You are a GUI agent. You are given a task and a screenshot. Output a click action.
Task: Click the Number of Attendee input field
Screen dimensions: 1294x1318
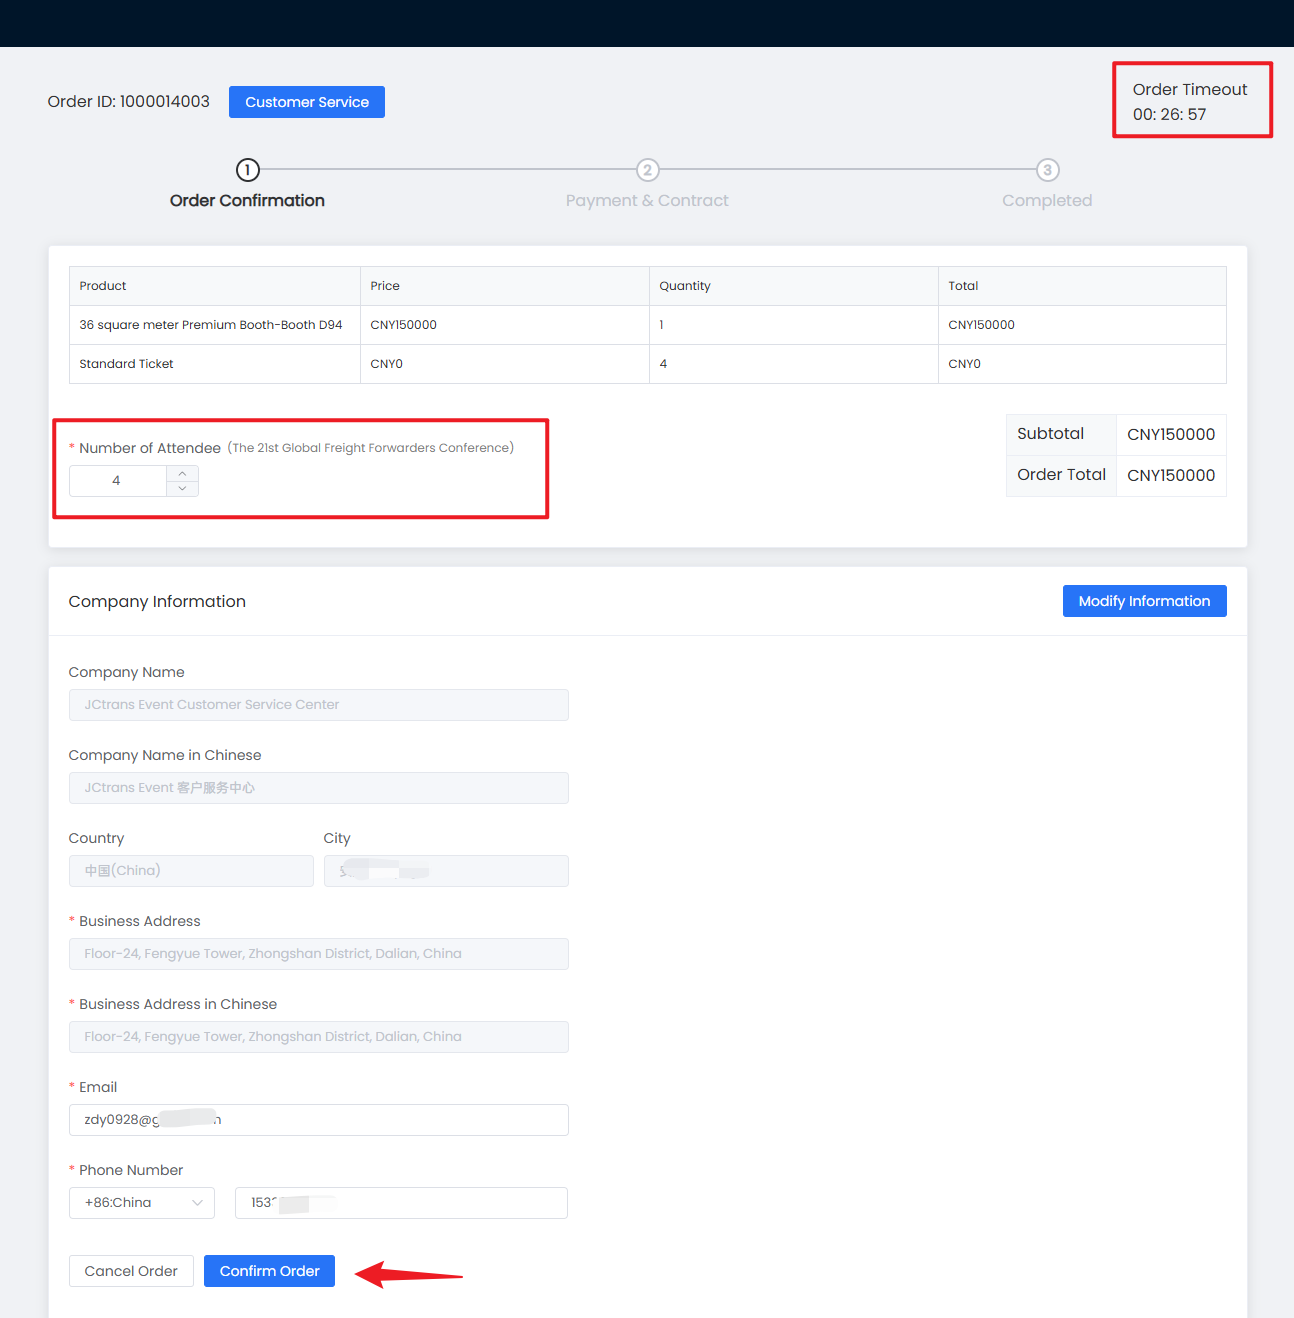coord(117,481)
